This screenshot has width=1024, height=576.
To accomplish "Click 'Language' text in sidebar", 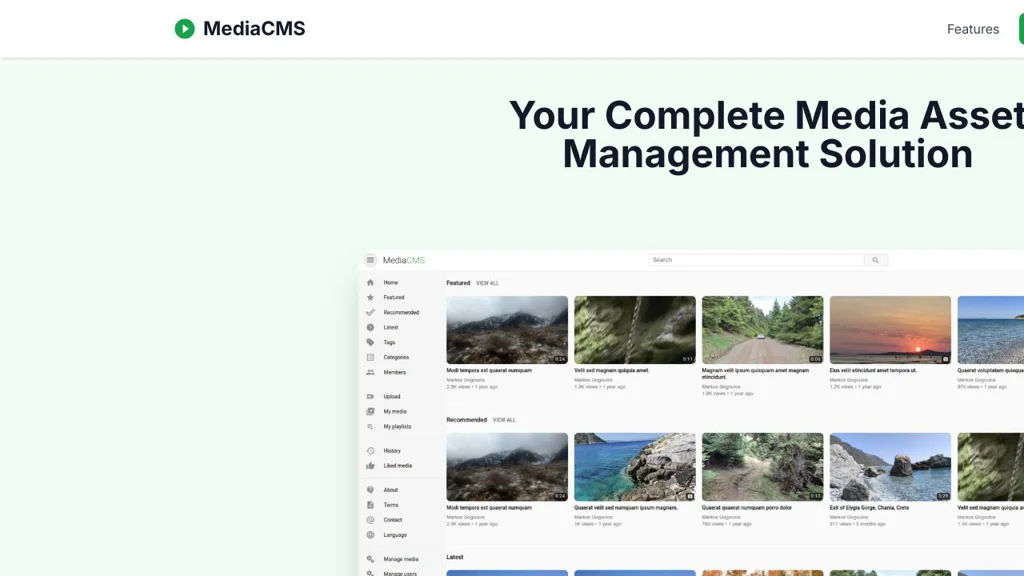I will tap(395, 536).
